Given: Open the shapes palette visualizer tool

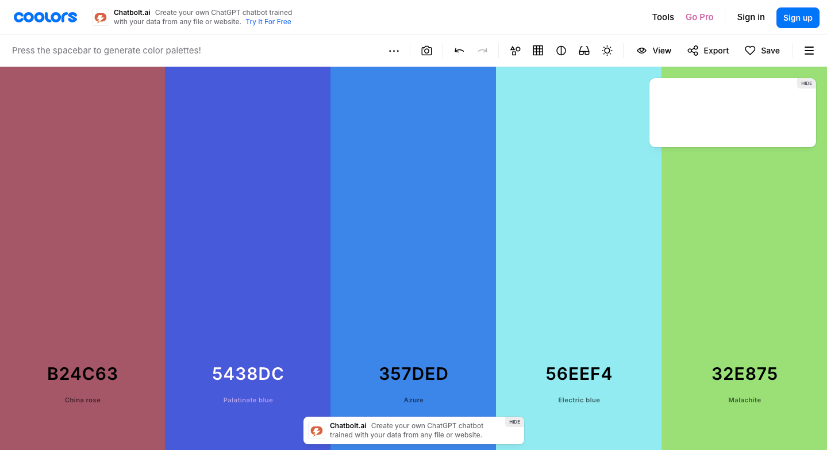Looking at the screenshot, I should point(515,50).
